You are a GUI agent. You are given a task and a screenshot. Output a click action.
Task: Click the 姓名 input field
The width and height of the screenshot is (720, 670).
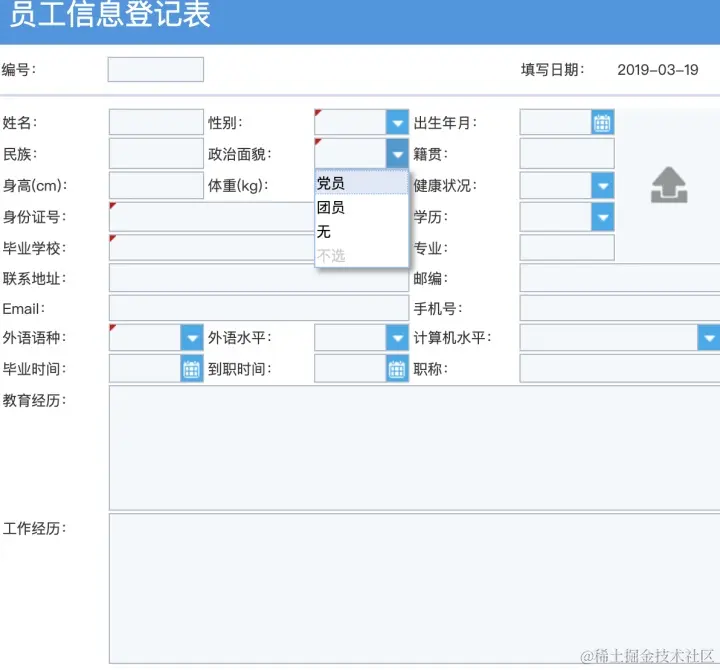[156, 122]
